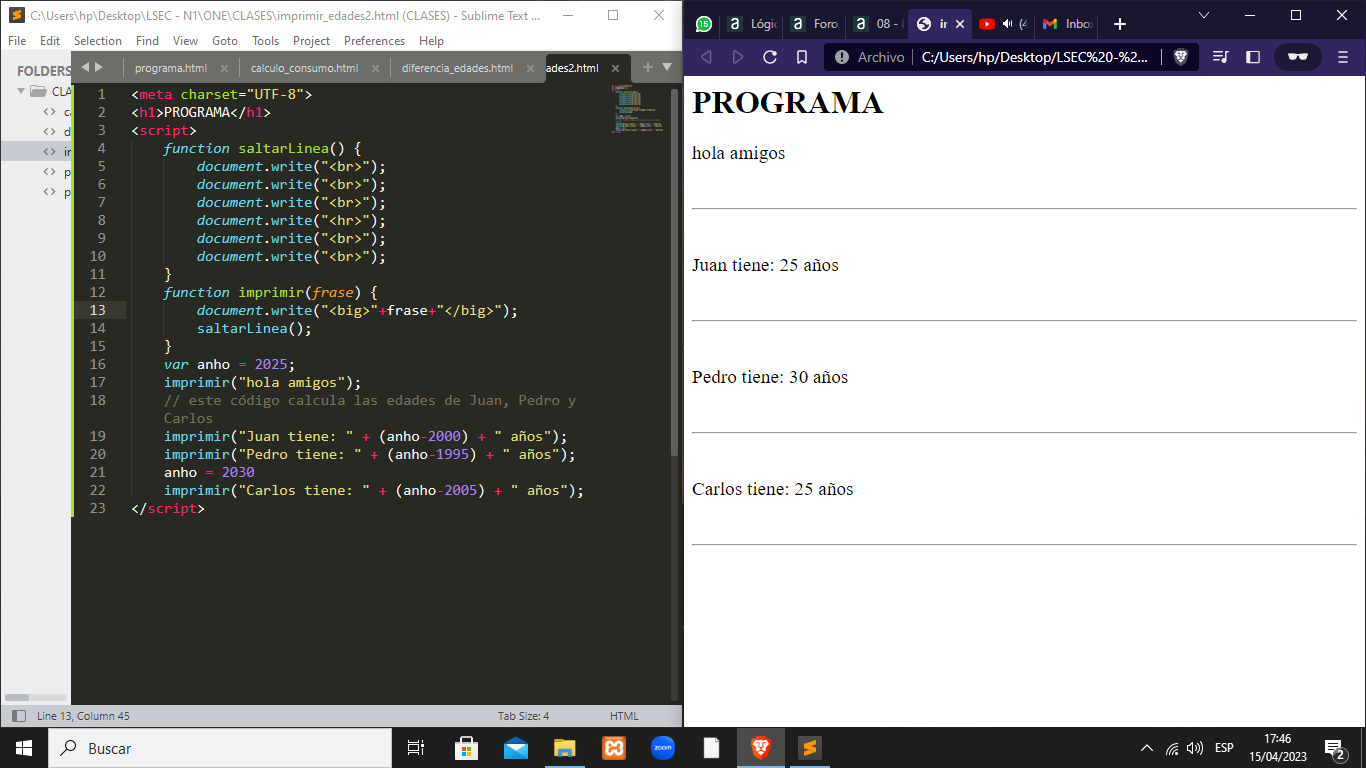Switch to the Foro browser tab

[x=814, y=24]
